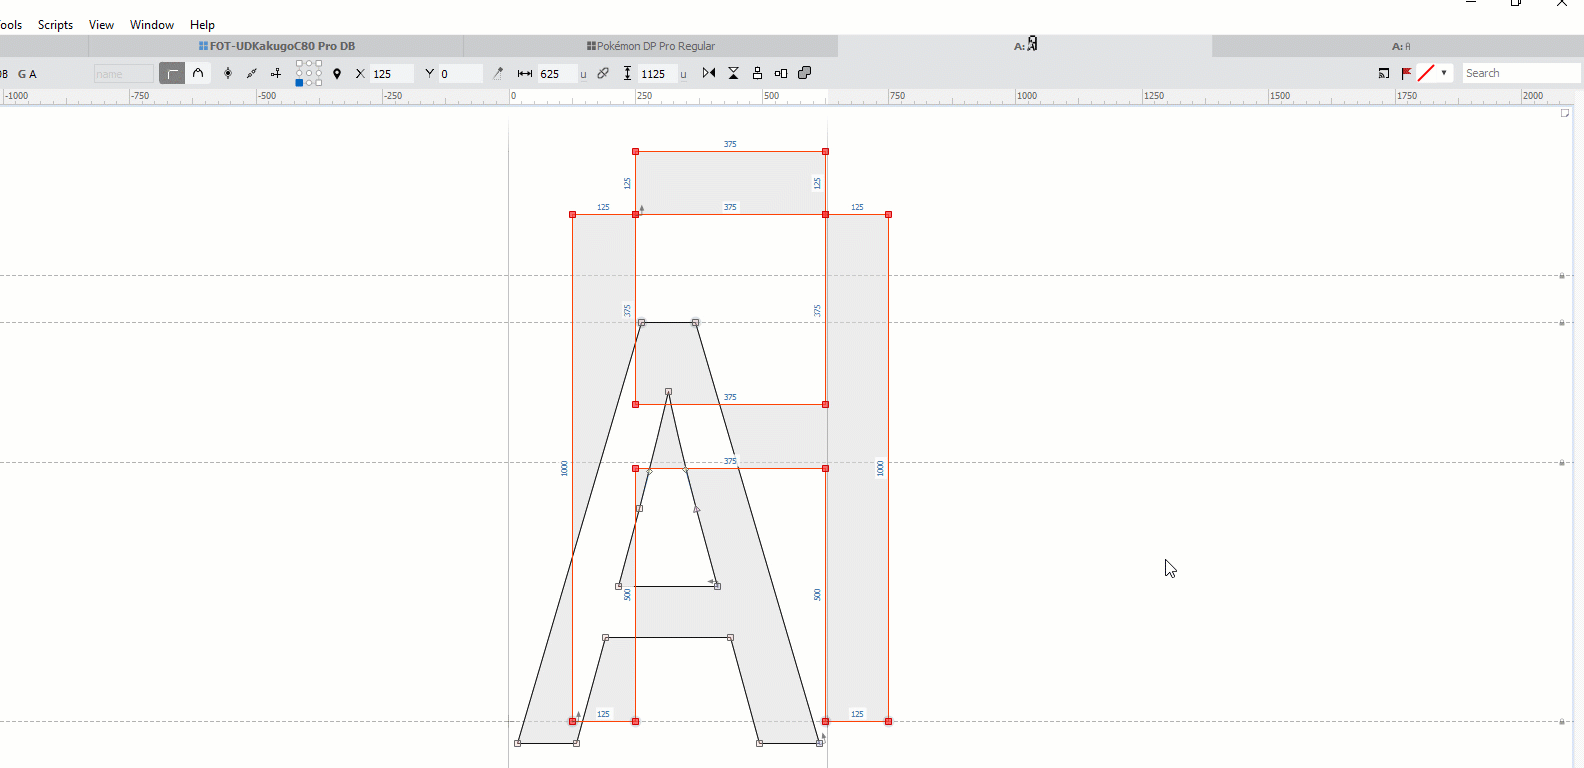This screenshot has height=768, width=1584.
Task: Click the page corner icon at canvas top right
Action: click(x=1565, y=113)
